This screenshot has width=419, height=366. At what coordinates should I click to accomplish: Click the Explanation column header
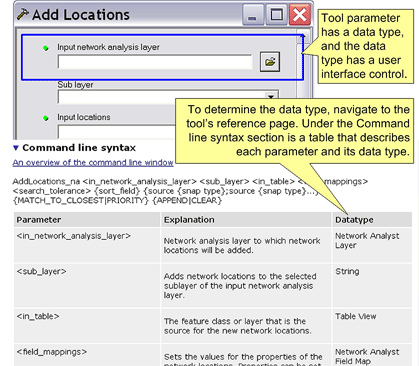(246, 220)
